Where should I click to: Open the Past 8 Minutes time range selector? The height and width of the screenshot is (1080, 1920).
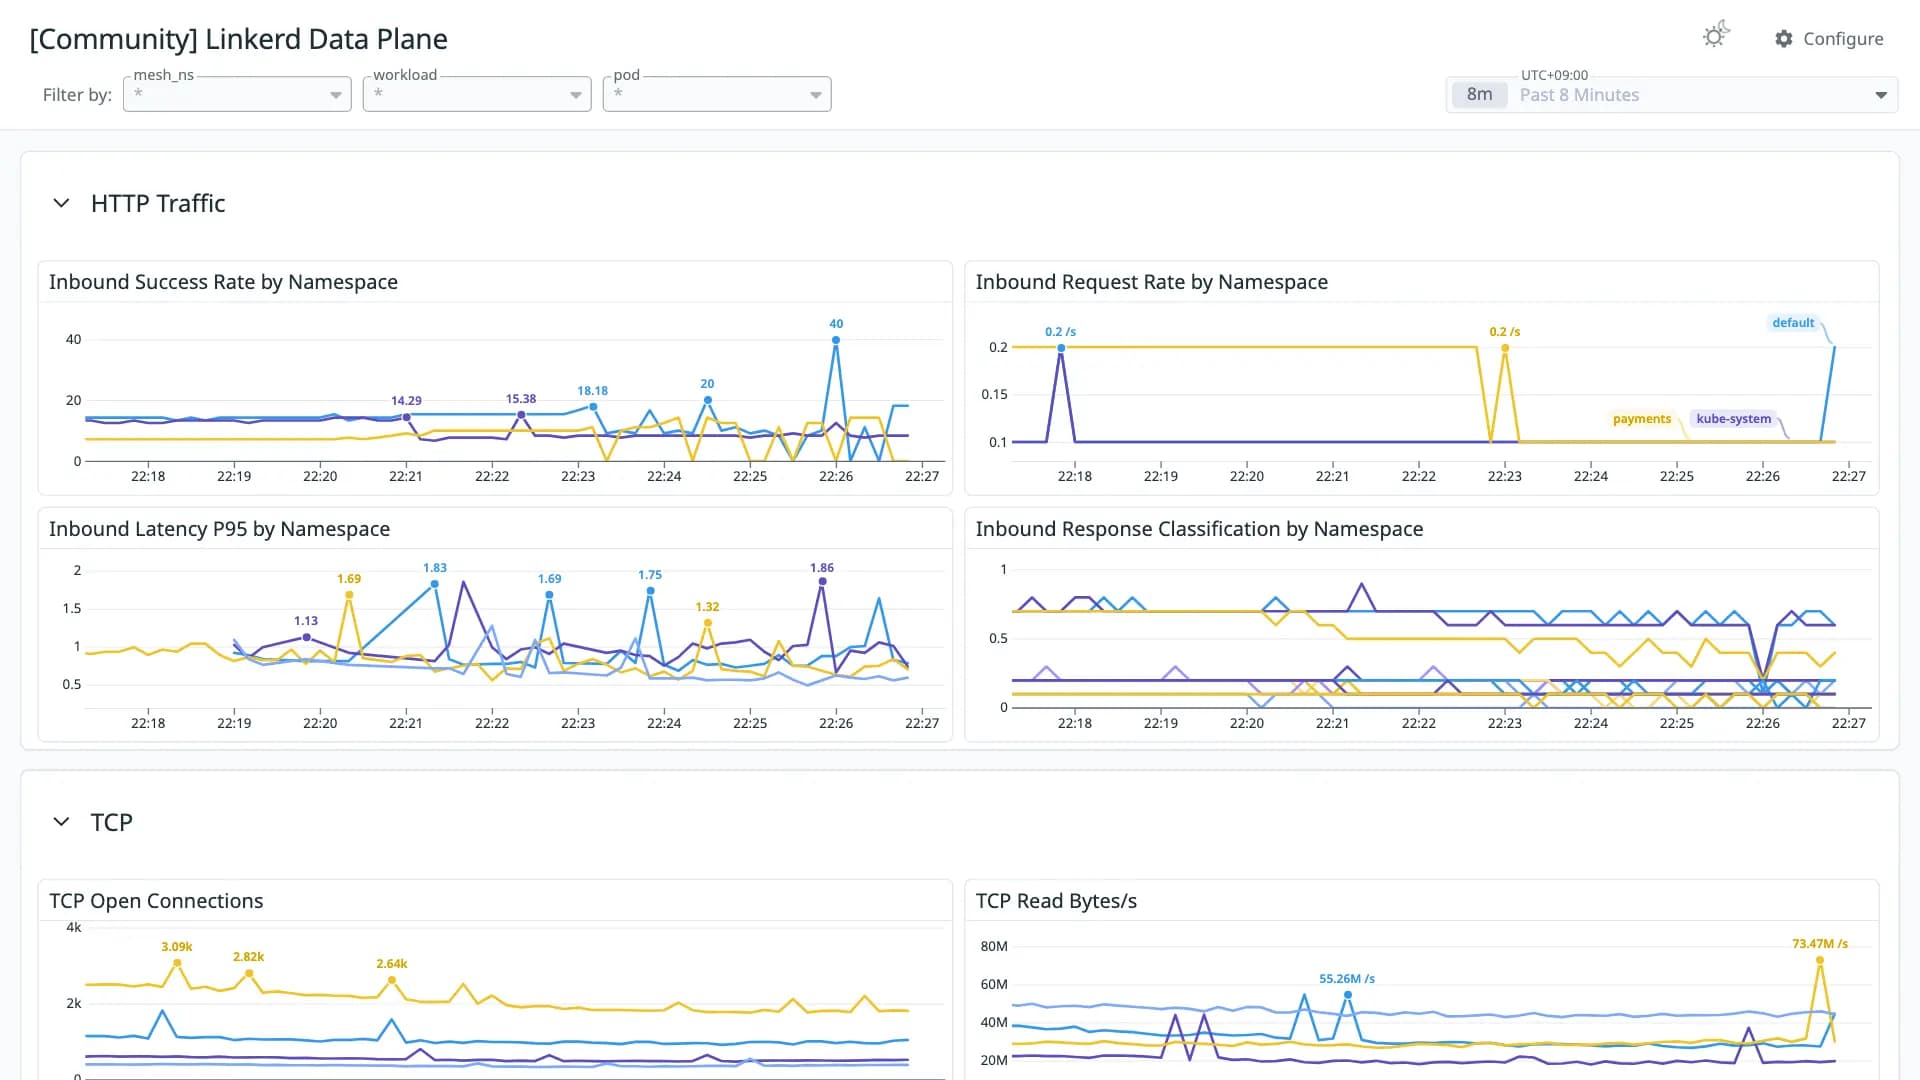click(x=1672, y=95)
